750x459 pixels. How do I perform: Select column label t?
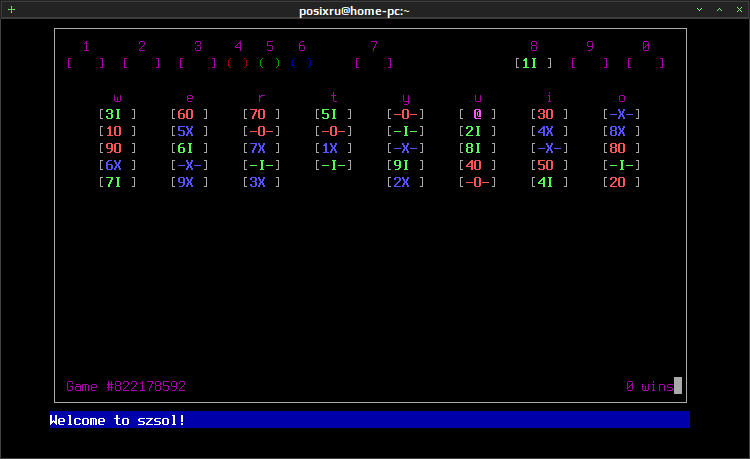click(333, 98)
